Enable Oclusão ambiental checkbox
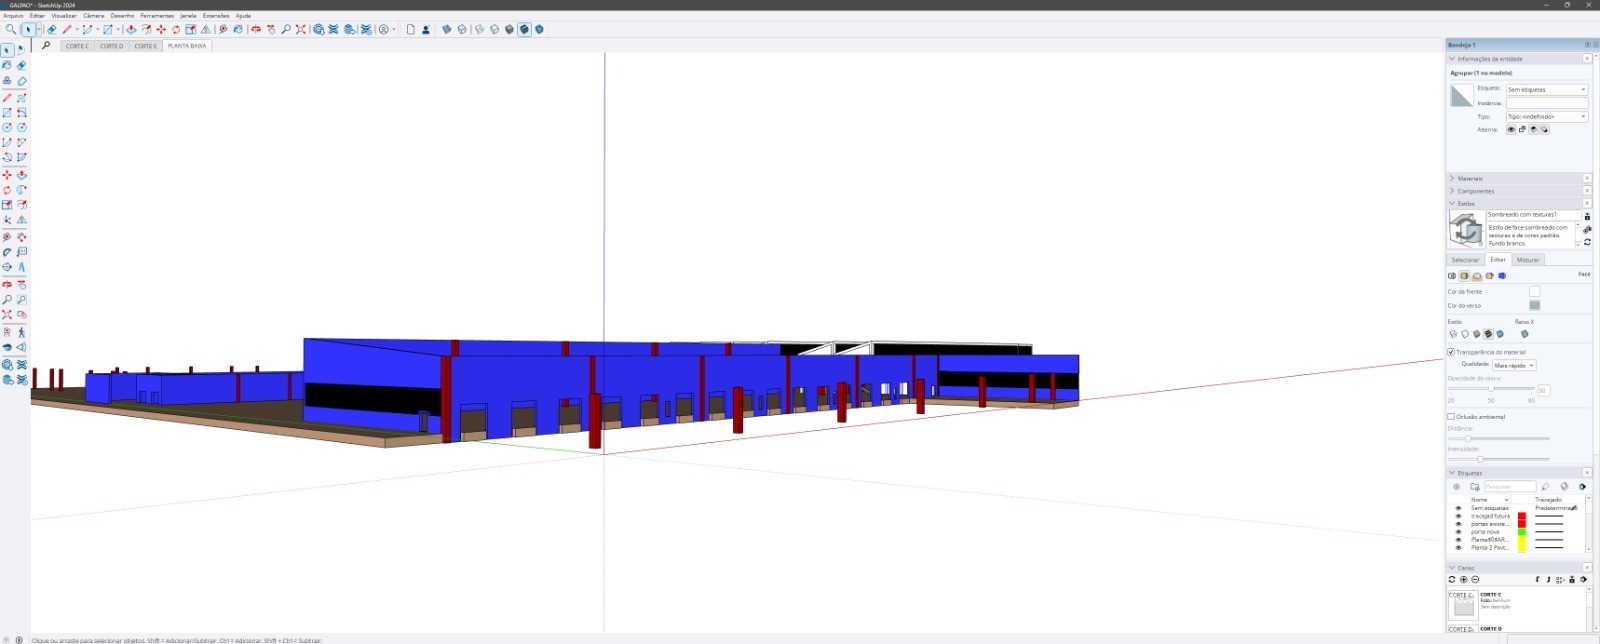The width and height of the screenshot is (1600, 644). (x=1451, y=417)
